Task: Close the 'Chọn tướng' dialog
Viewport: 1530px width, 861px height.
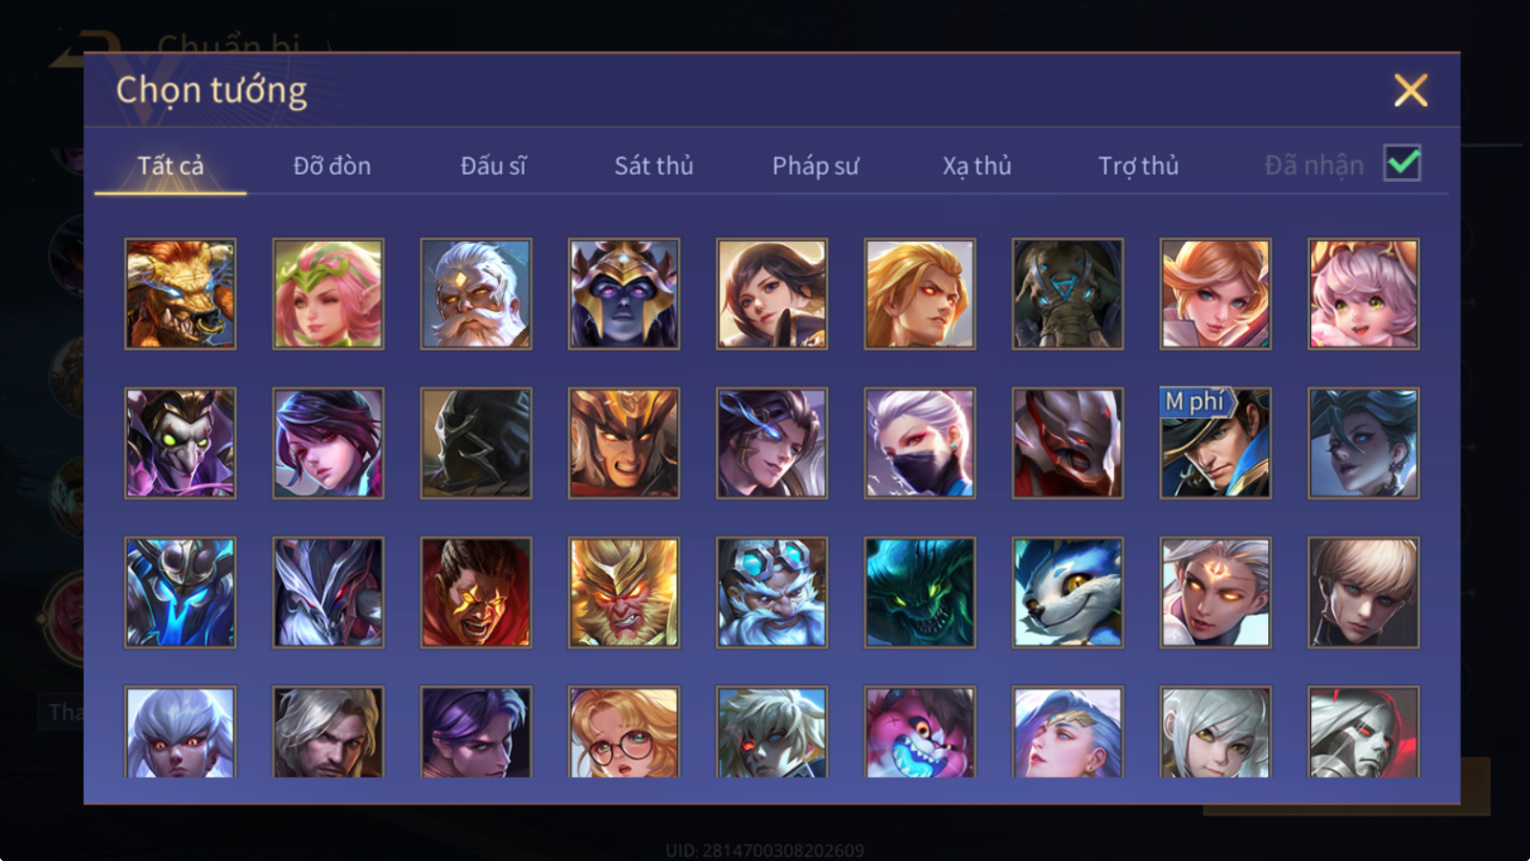Action: (x=1410, y=91)
